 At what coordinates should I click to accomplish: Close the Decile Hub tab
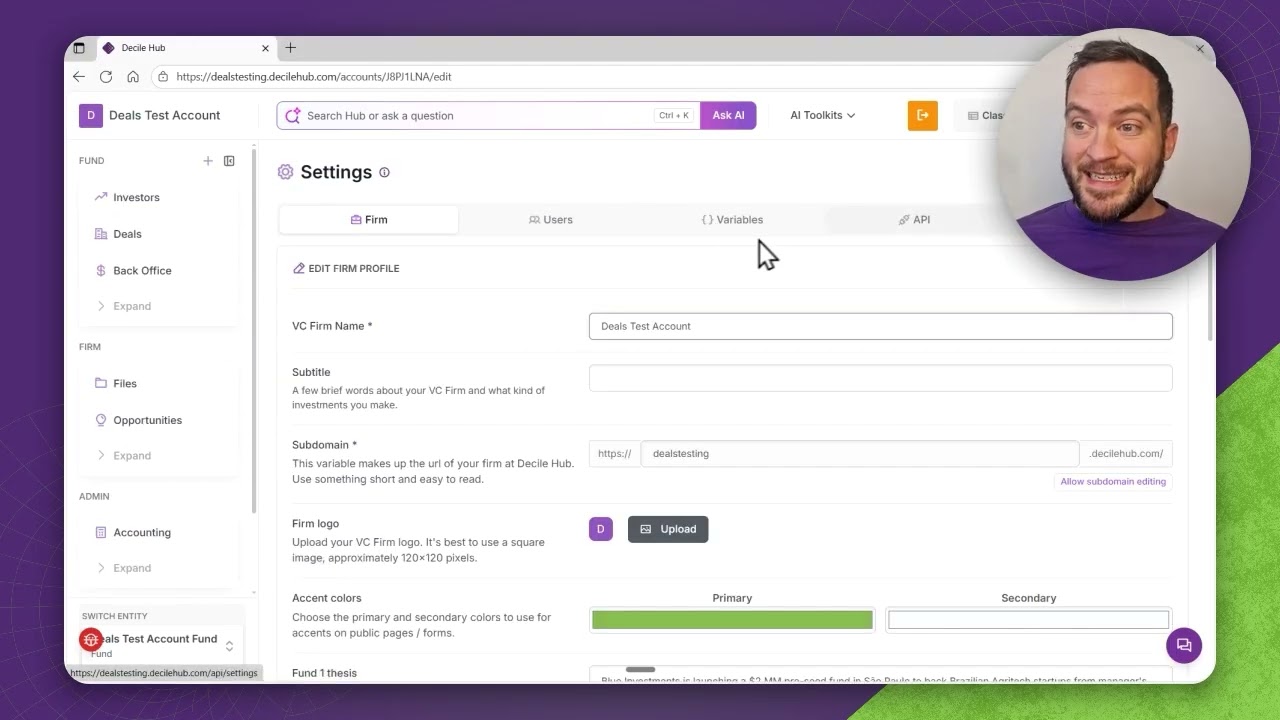coord(265,48)
